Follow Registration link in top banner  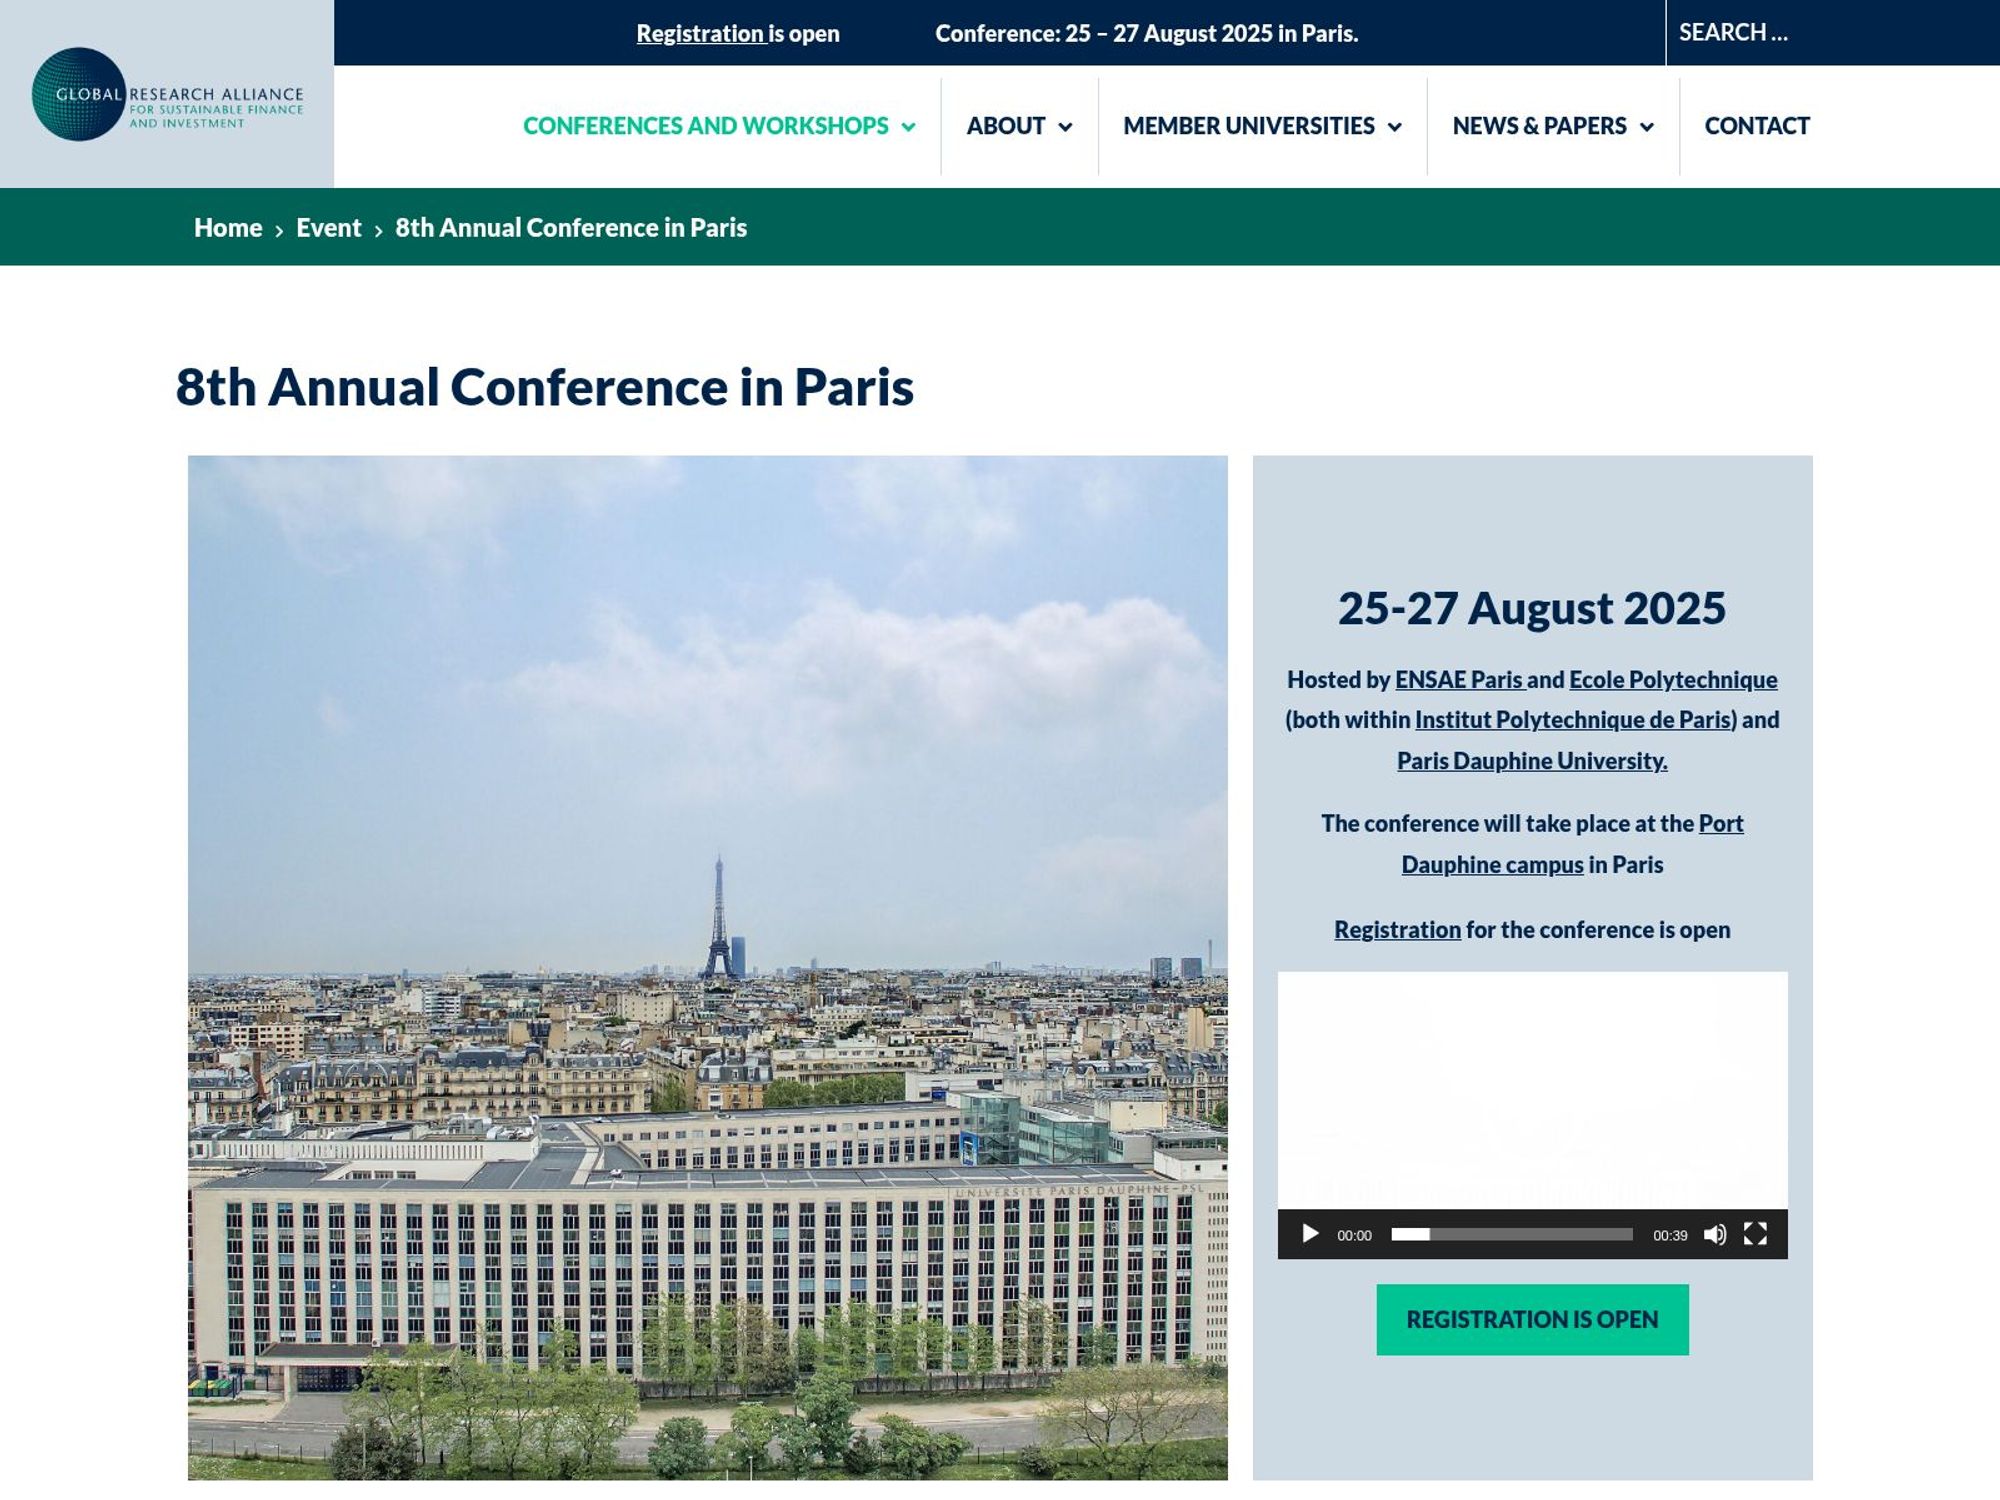click(x=700, y=34)
